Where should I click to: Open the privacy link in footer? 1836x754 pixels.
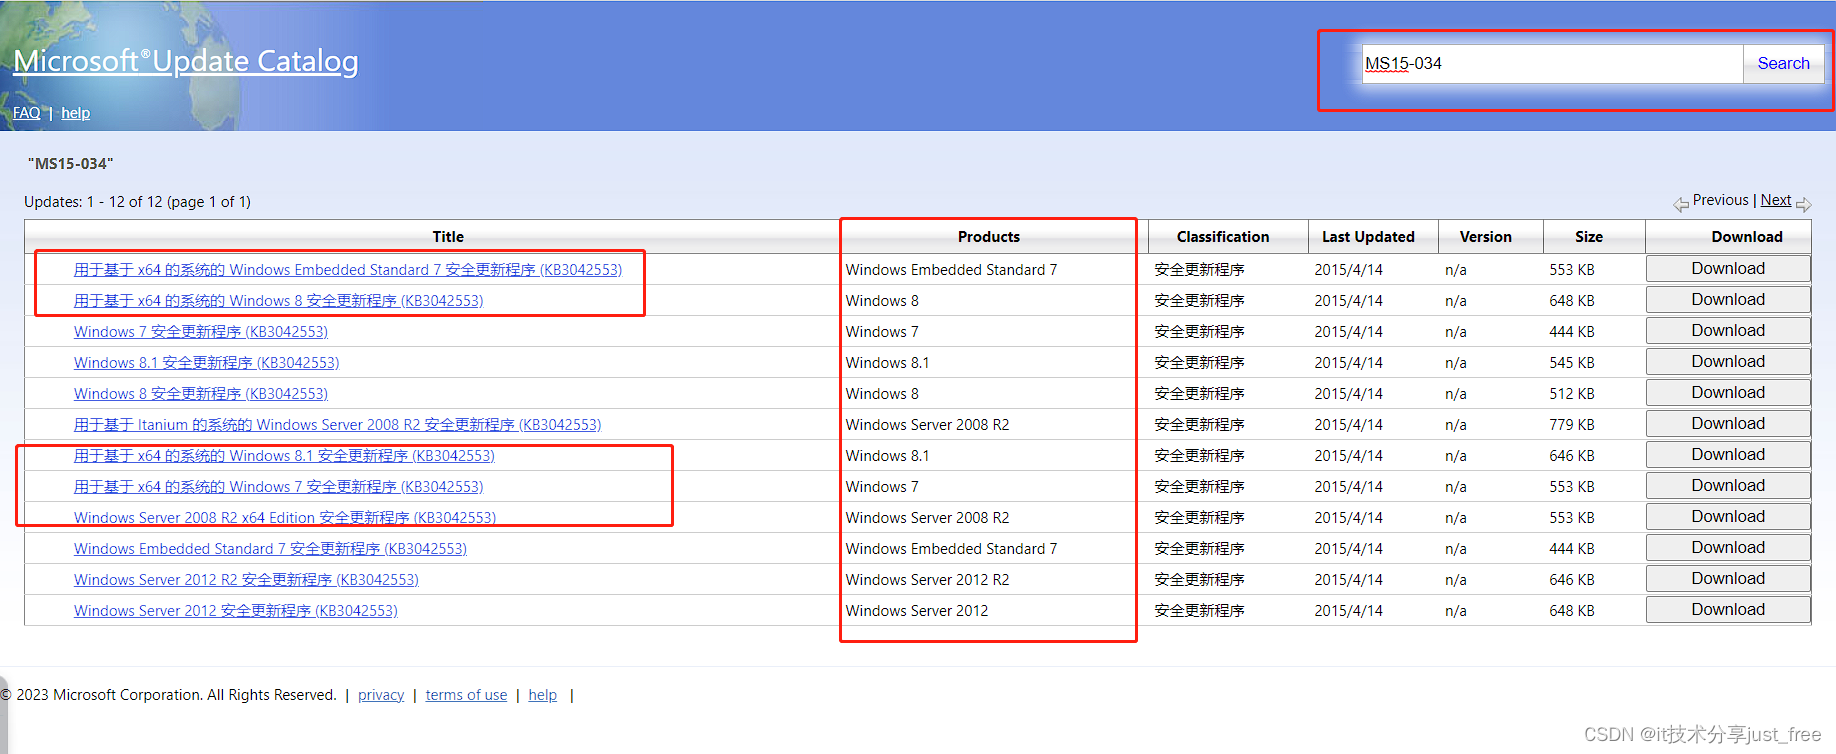[x=381, y=695]
